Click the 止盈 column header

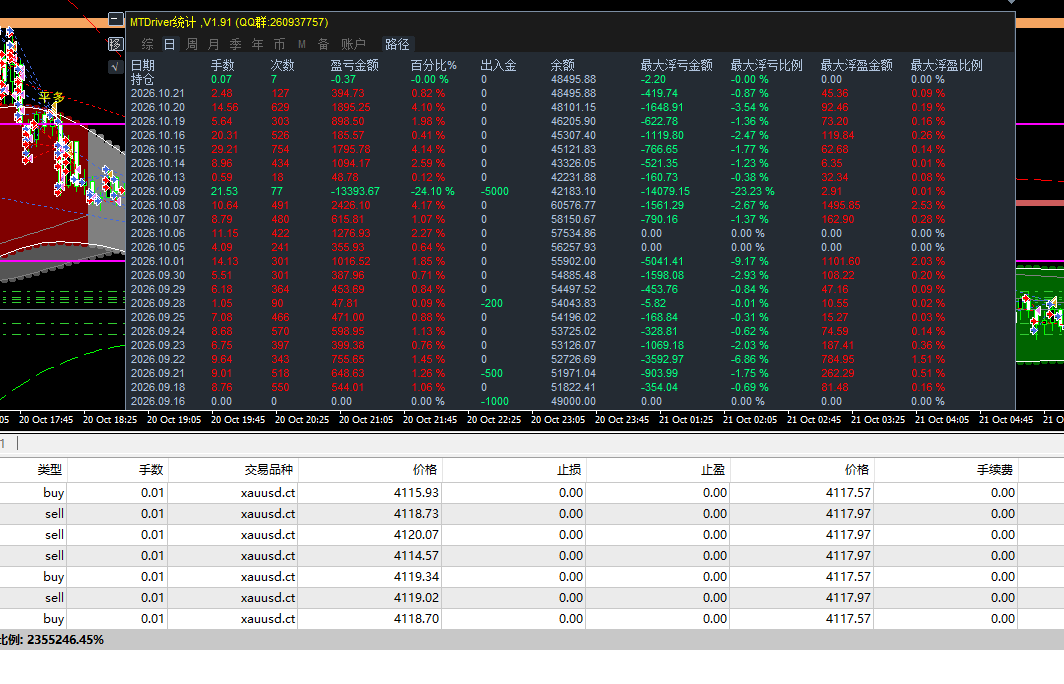point(712,470)
